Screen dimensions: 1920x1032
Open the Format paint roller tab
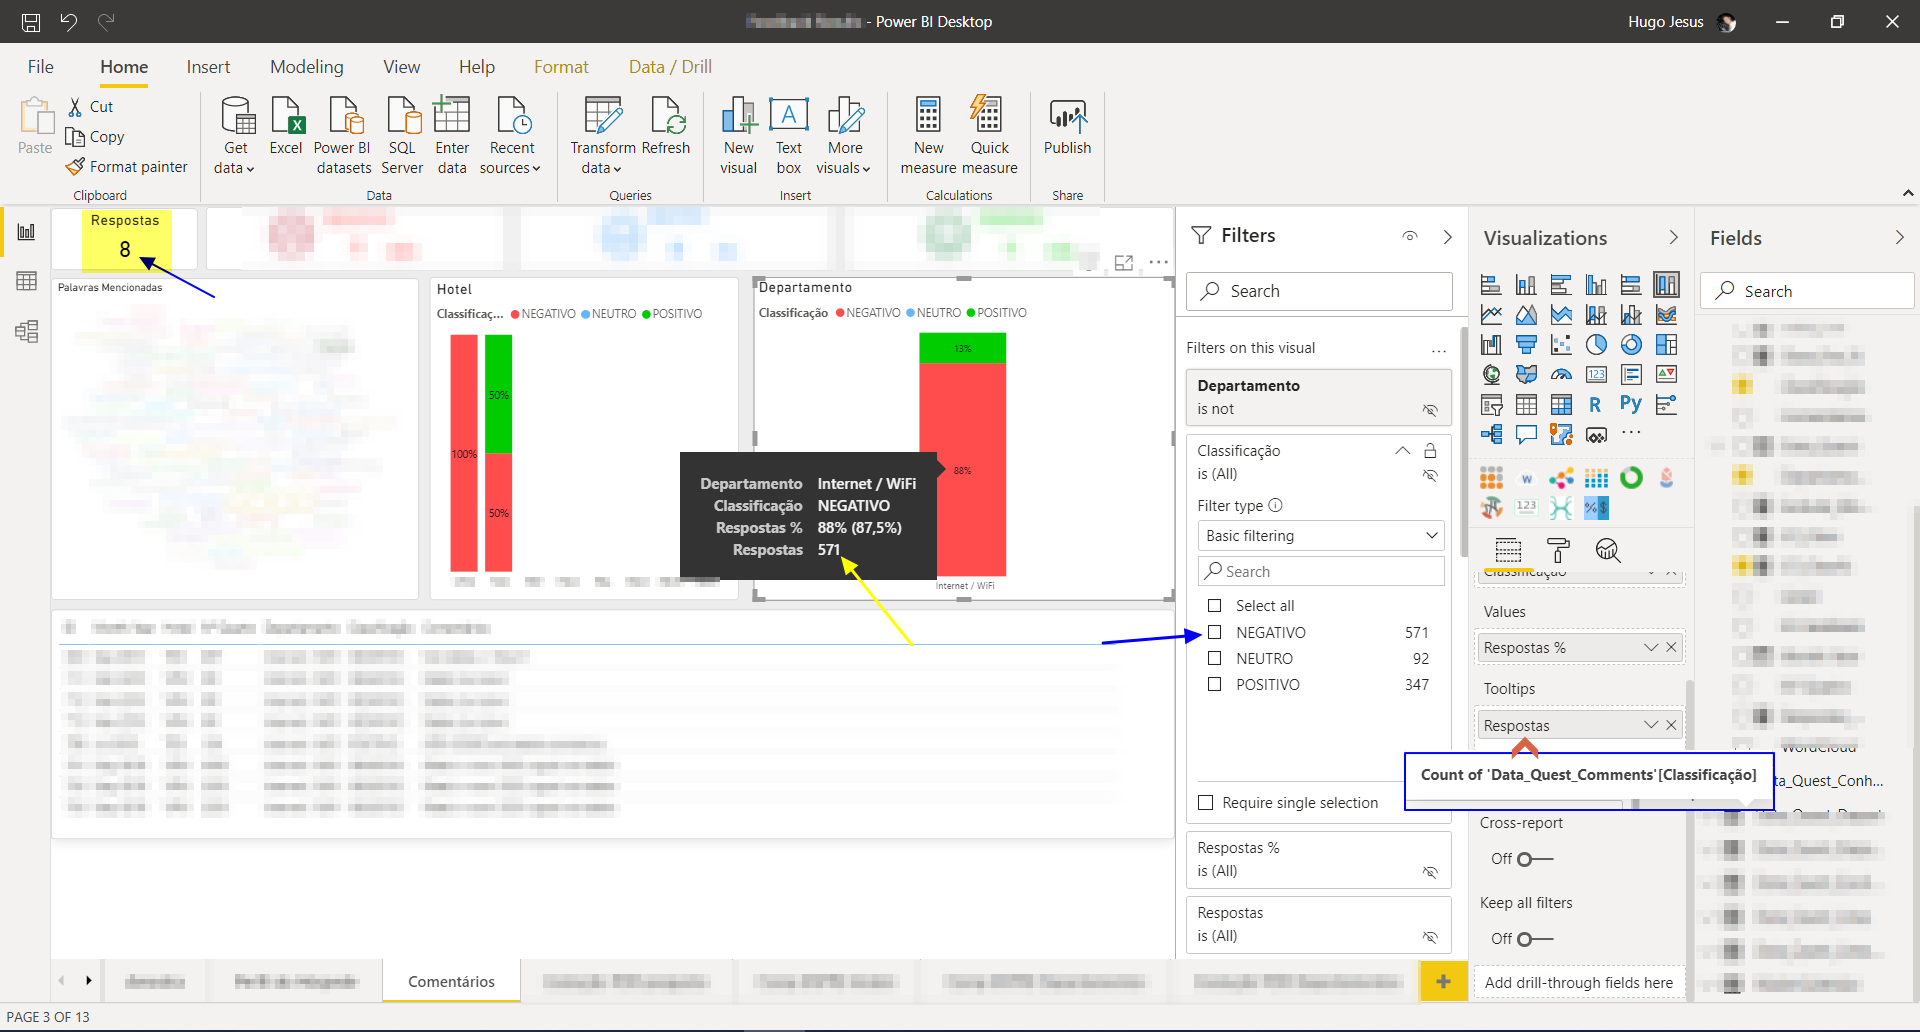click(x=1558, y=550)
